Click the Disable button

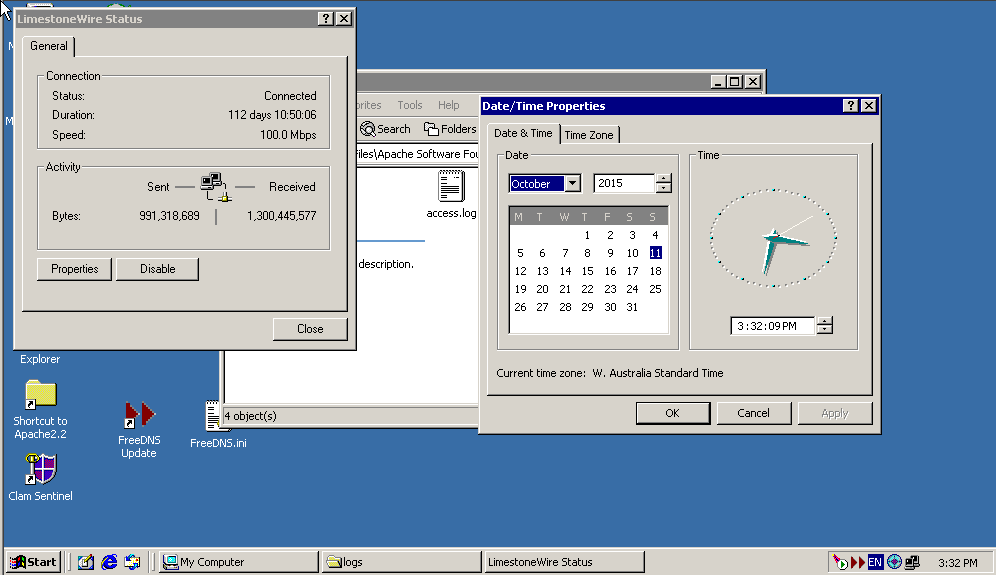point(158,269)
